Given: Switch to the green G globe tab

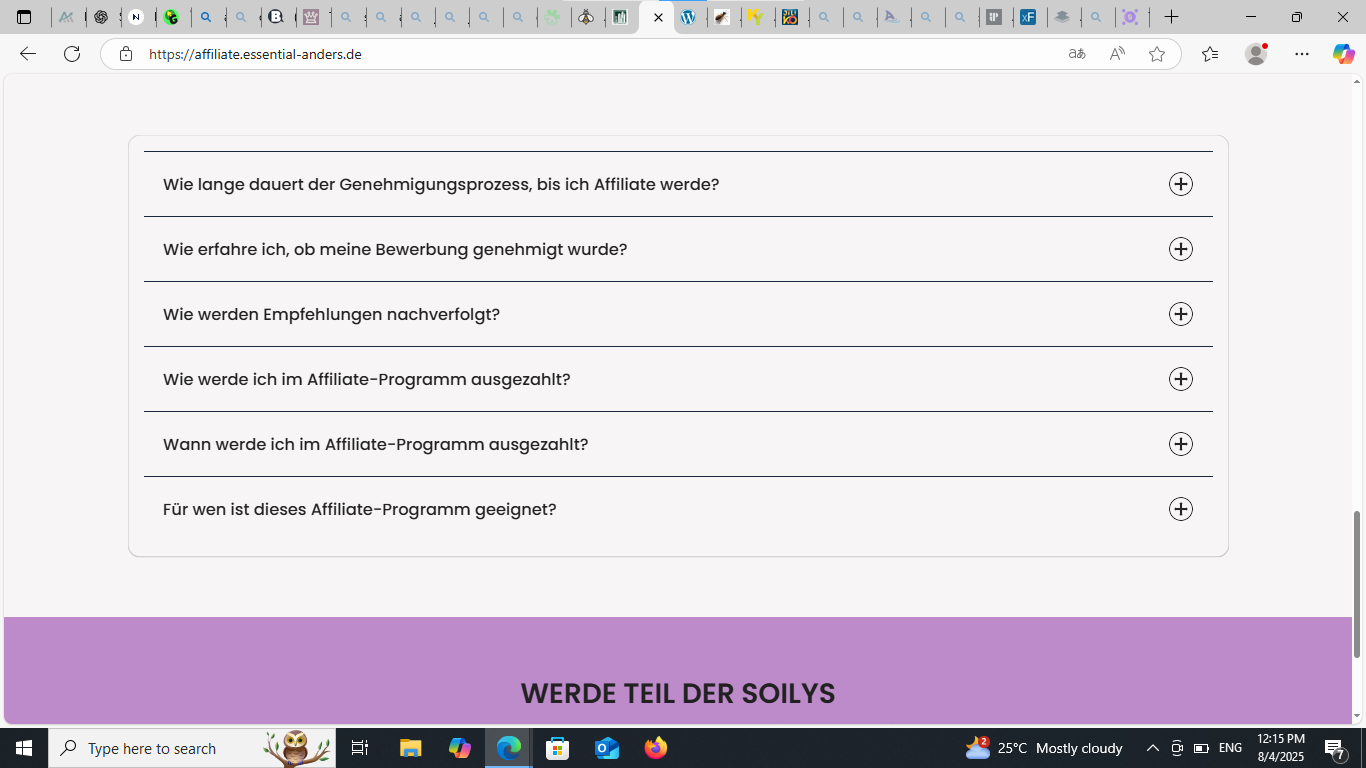Looking at the screenshot, I should [171, 17].
